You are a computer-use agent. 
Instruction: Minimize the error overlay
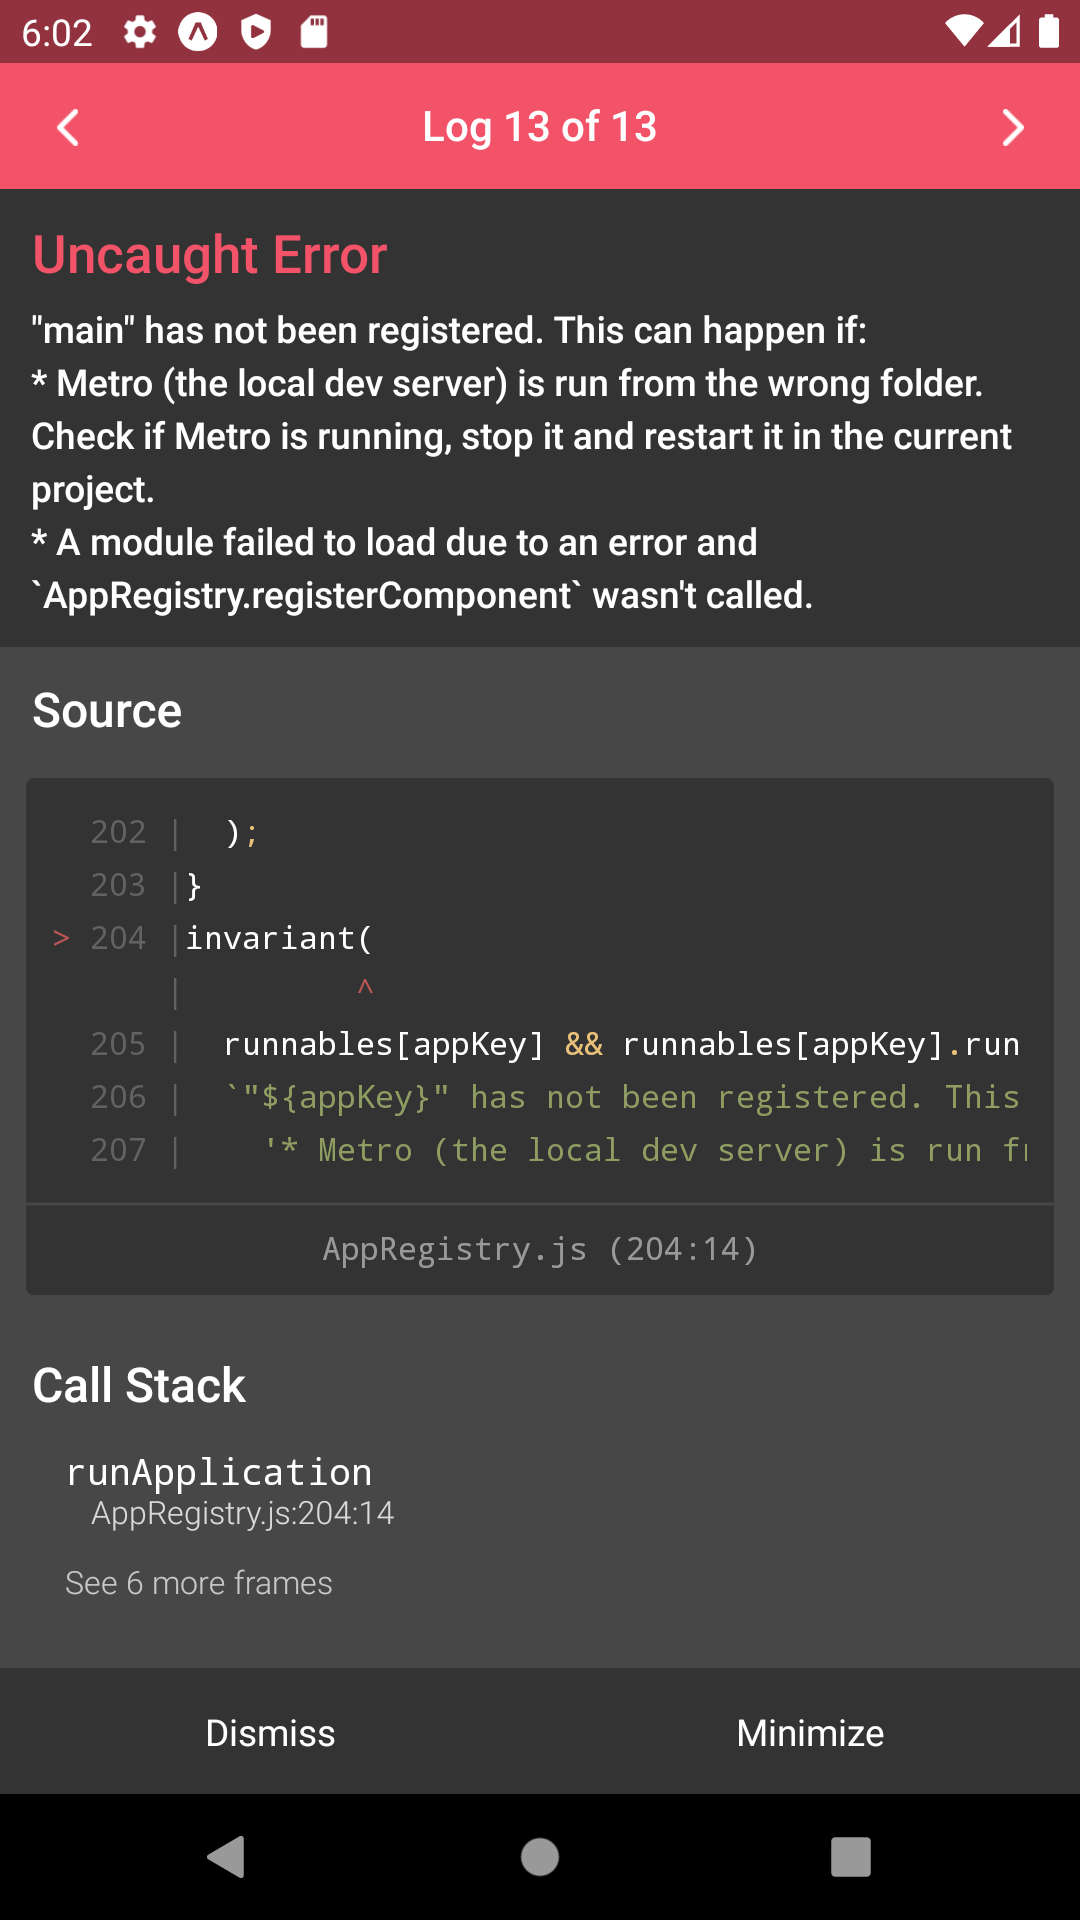[x=810, y=1733]
